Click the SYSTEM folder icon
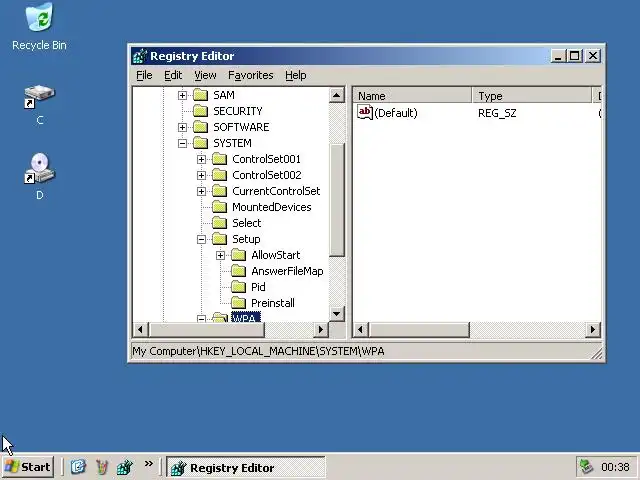Screen dimensions: 640x480 pyautogui.click(x=200, y=143)
